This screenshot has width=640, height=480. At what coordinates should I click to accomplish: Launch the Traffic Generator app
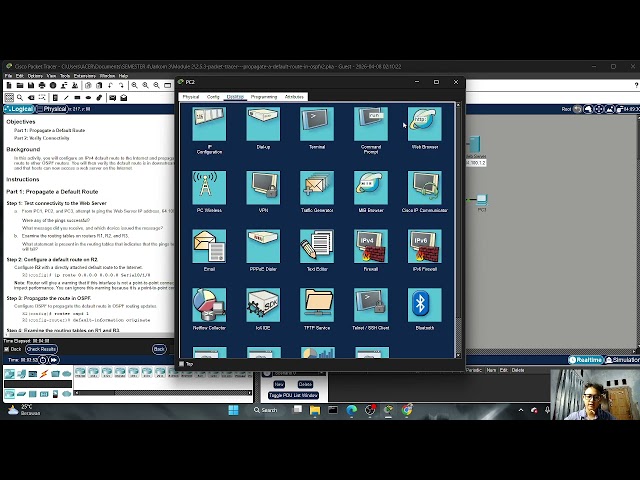click(317, 188)
